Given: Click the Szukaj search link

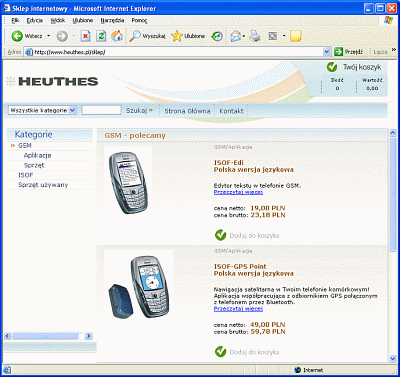Looking at the screenshot, I should coord(139,111).
